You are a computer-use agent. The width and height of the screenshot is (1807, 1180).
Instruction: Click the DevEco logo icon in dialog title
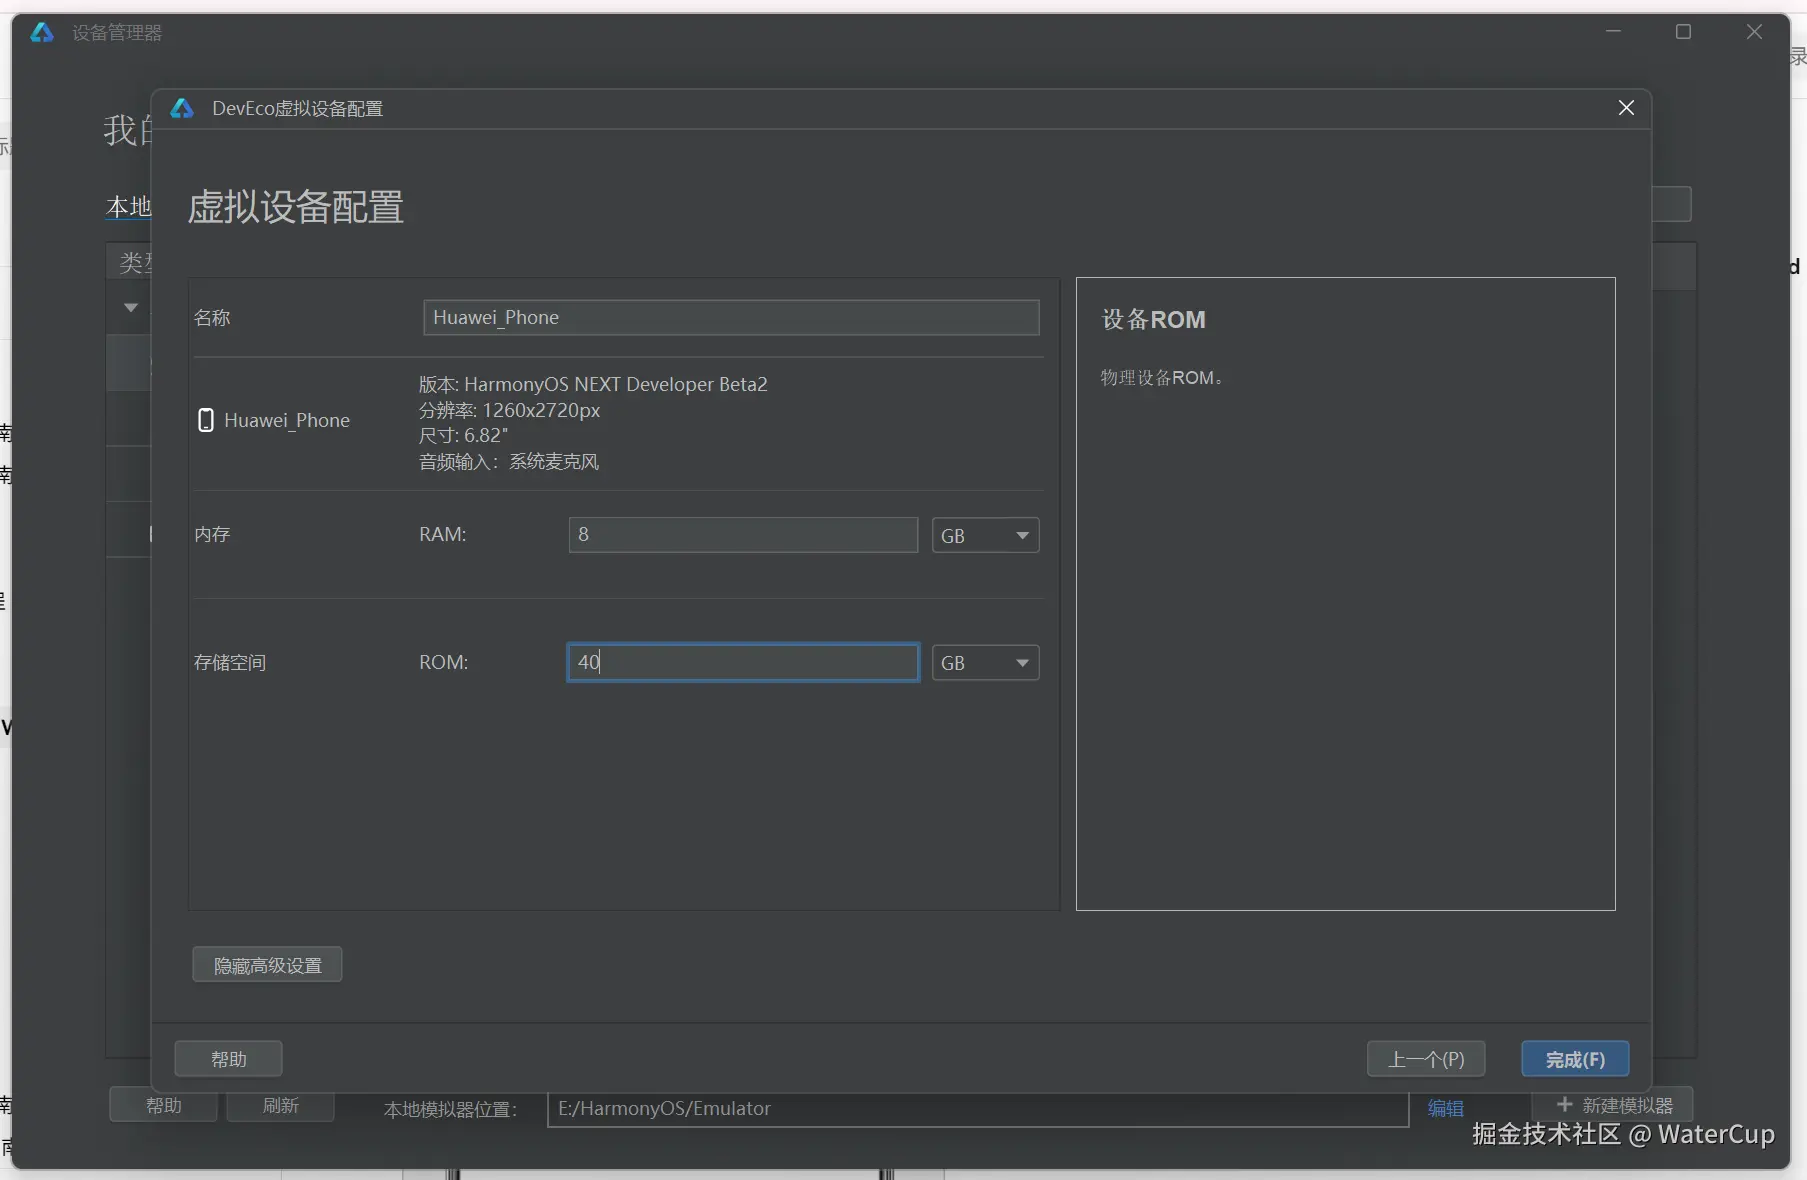pyautogui.click(x=182, y=108)
